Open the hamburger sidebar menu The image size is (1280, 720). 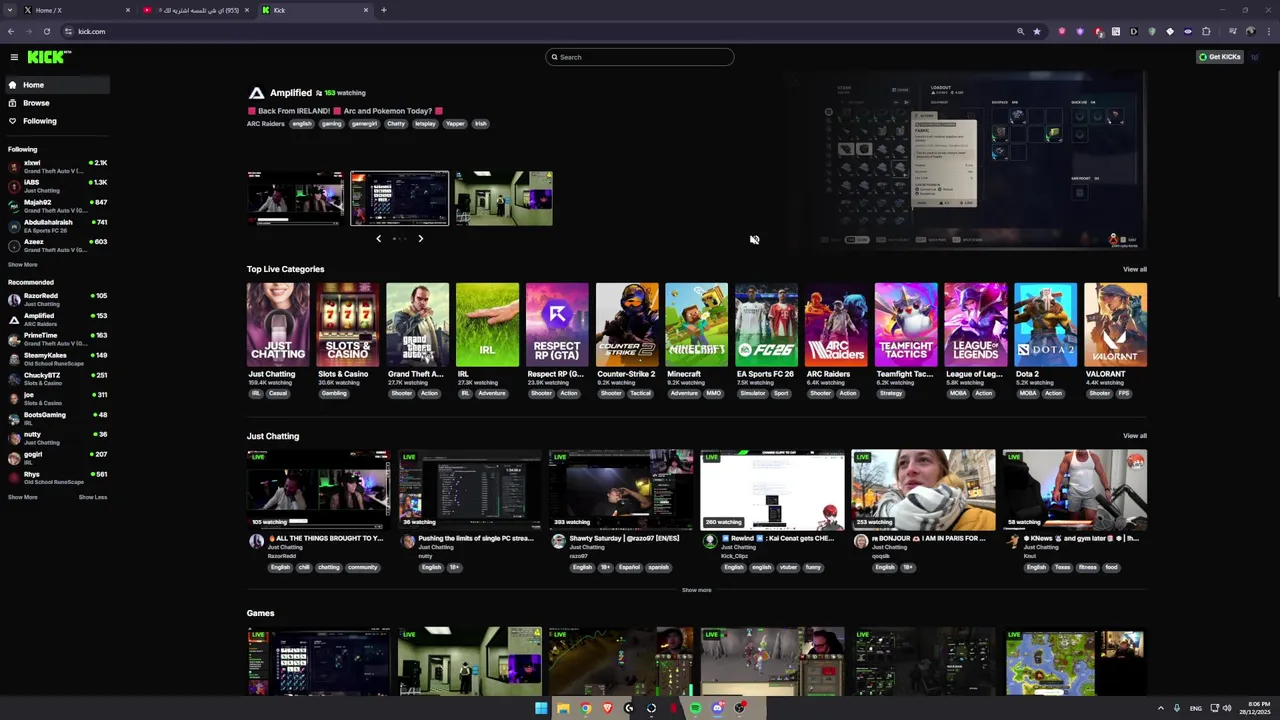[x=14, y=57]
